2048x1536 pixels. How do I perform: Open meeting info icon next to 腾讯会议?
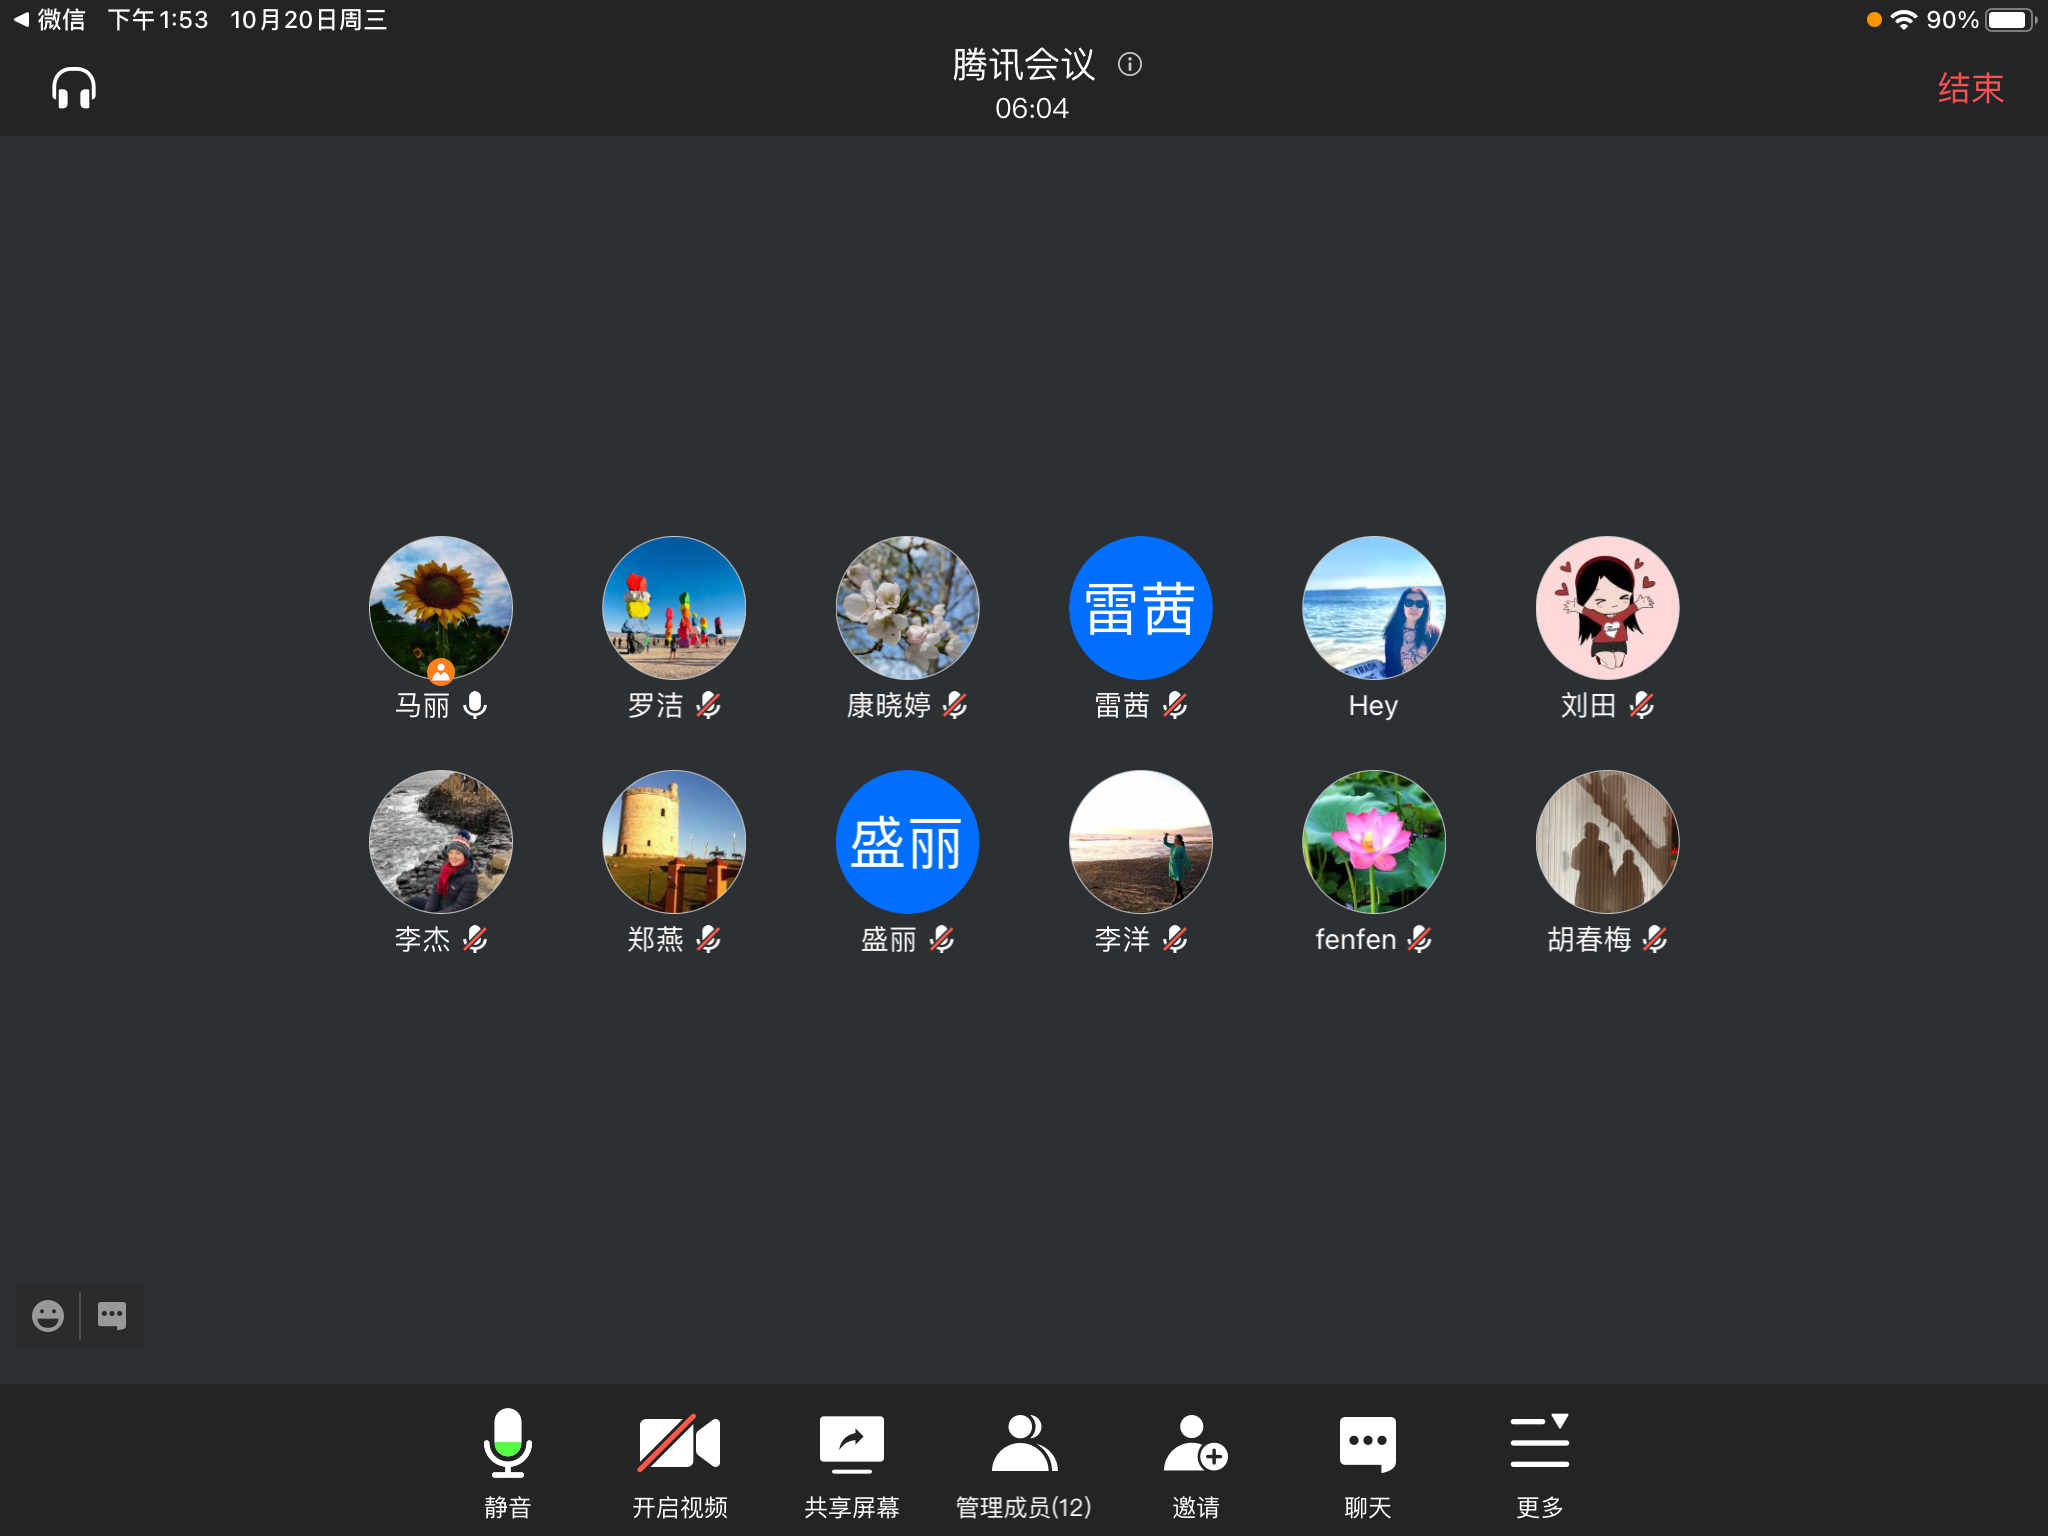point(1130,65)
